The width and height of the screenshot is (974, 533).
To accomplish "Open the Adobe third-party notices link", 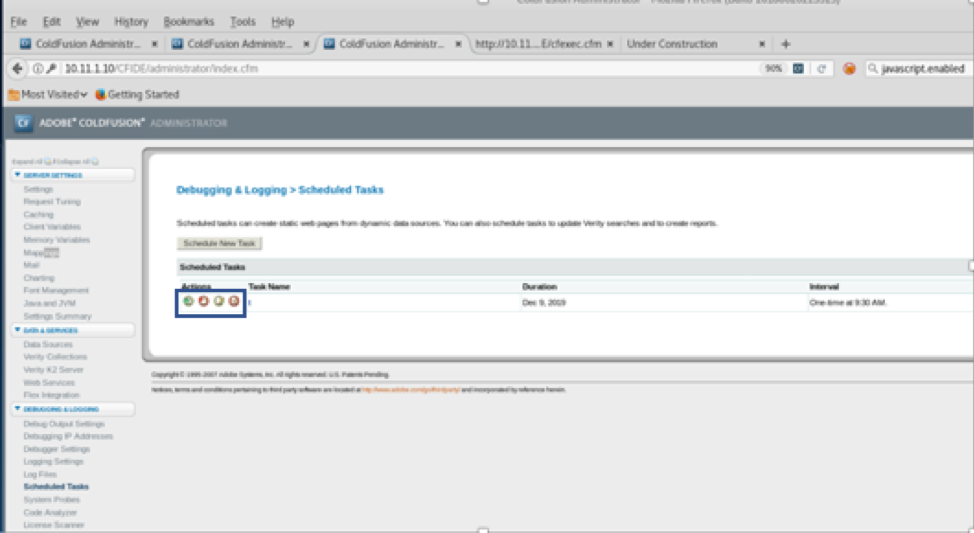I will [x=411, y=390].
